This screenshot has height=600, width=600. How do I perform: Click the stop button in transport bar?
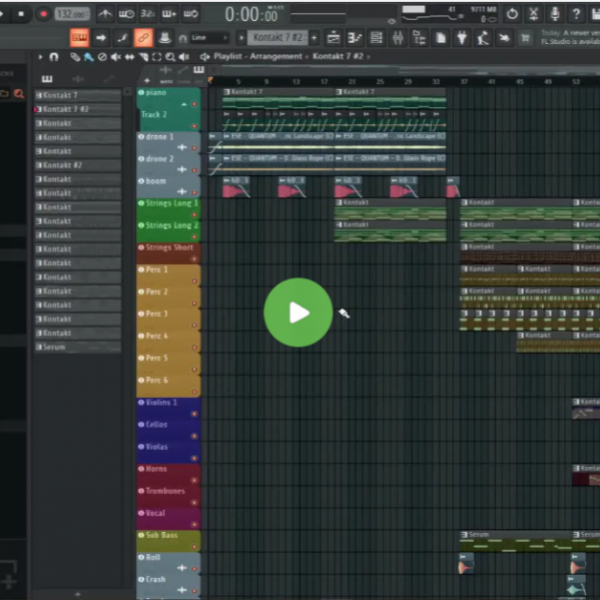coord(21,14)
